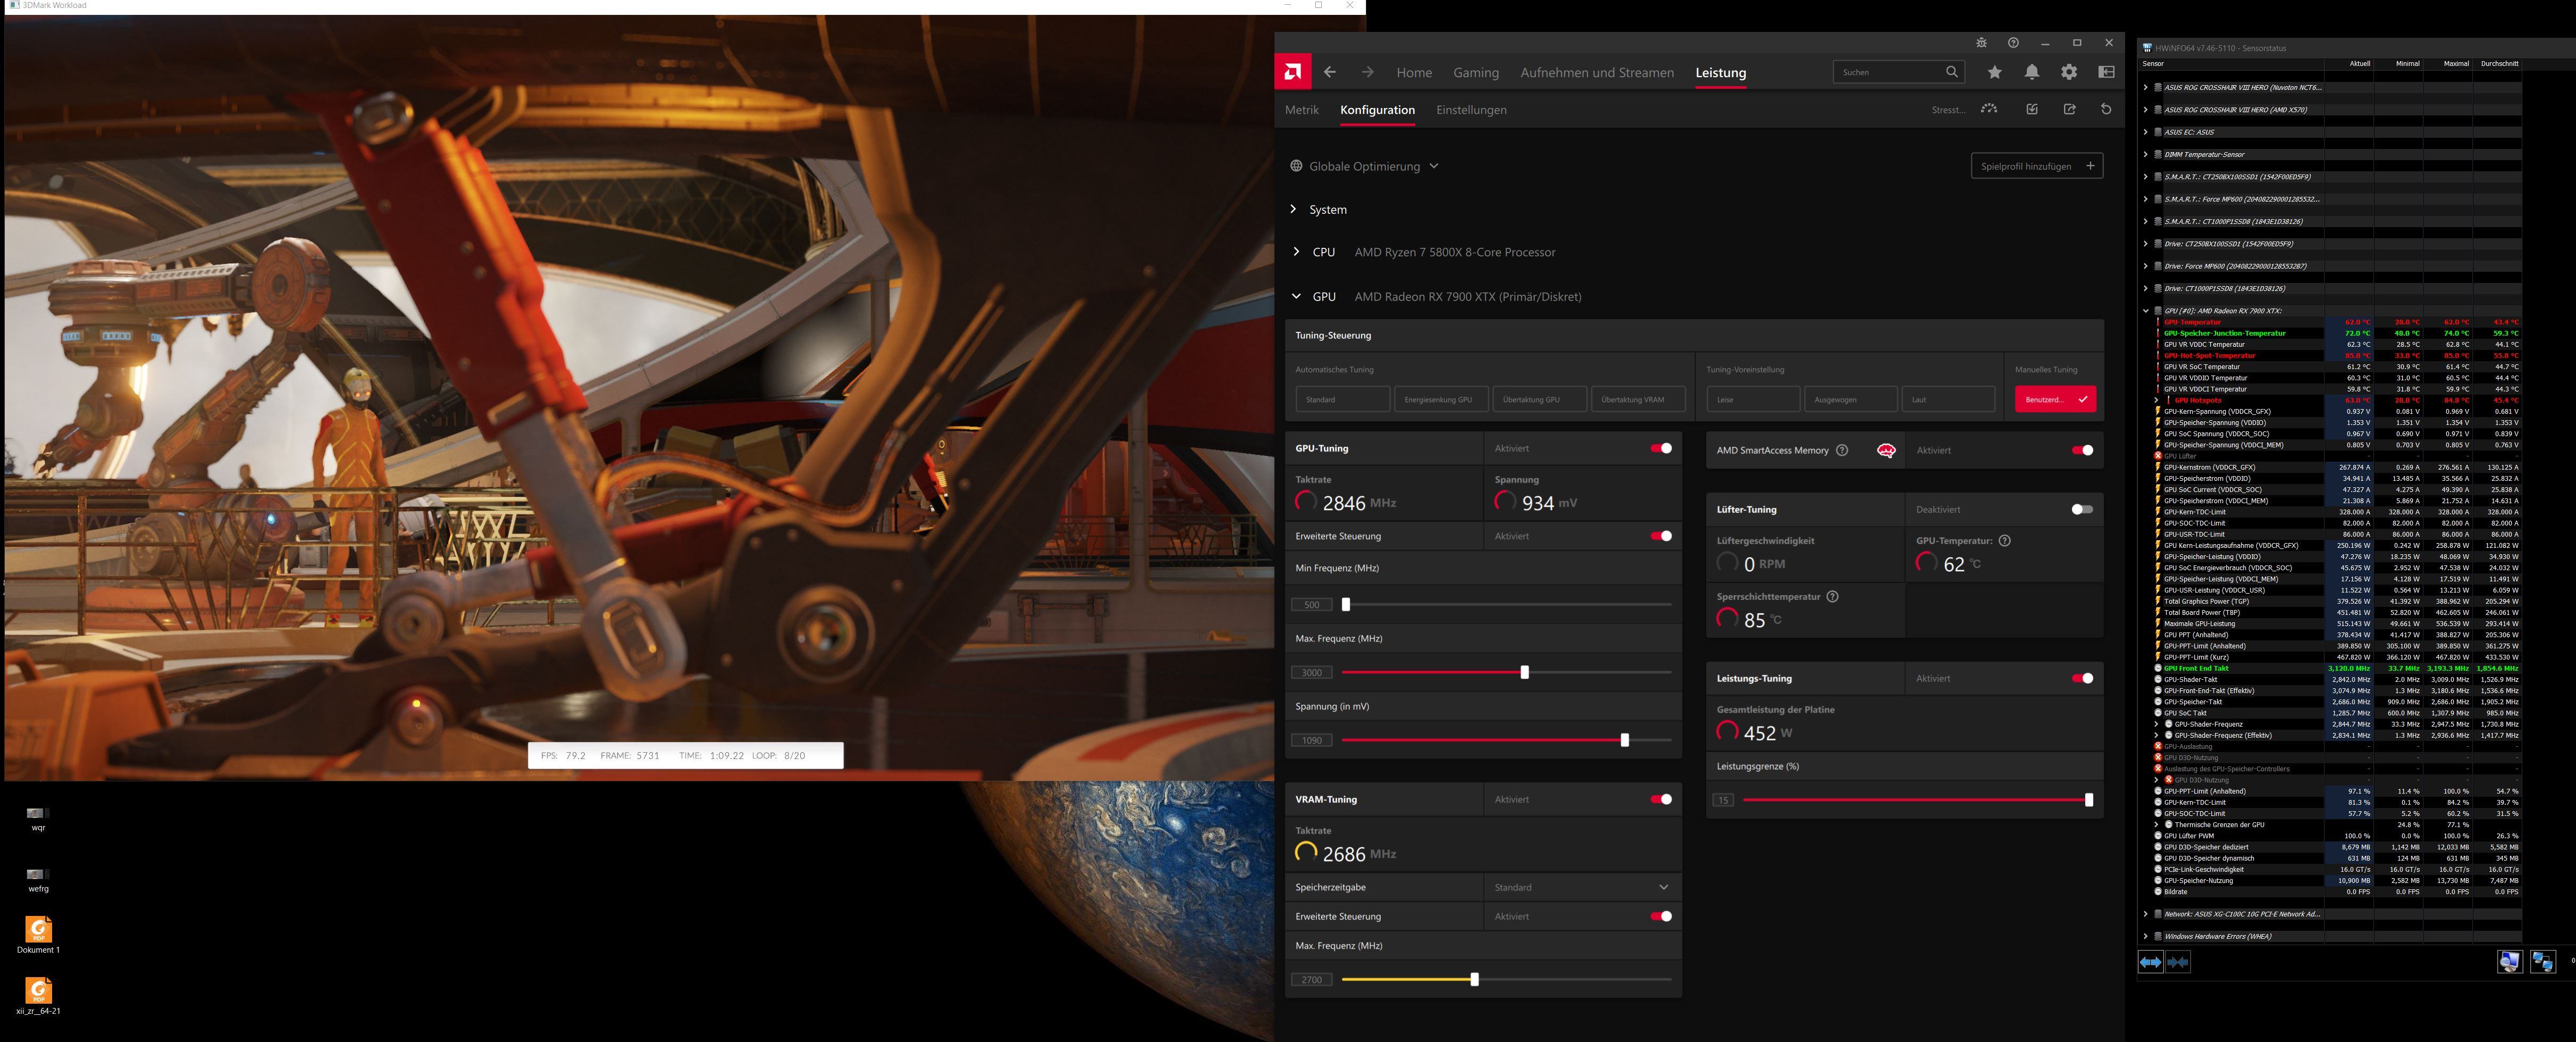Open Speicherzeitgabe Standard dropdown

[x=1582, y=887]
